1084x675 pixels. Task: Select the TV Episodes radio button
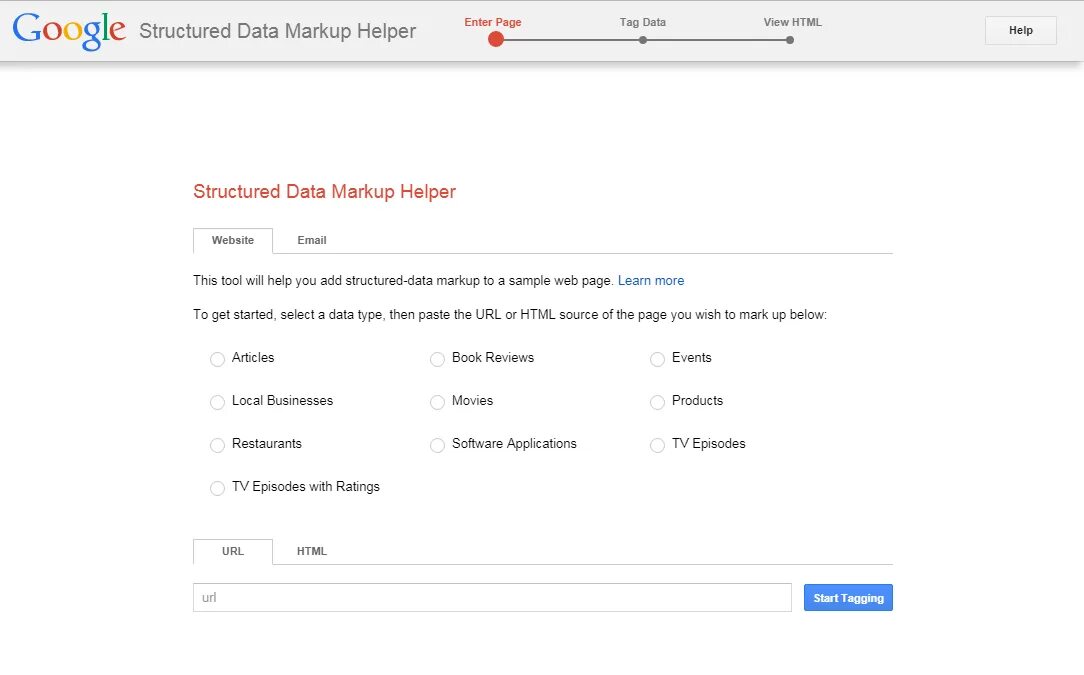[657, 445]
